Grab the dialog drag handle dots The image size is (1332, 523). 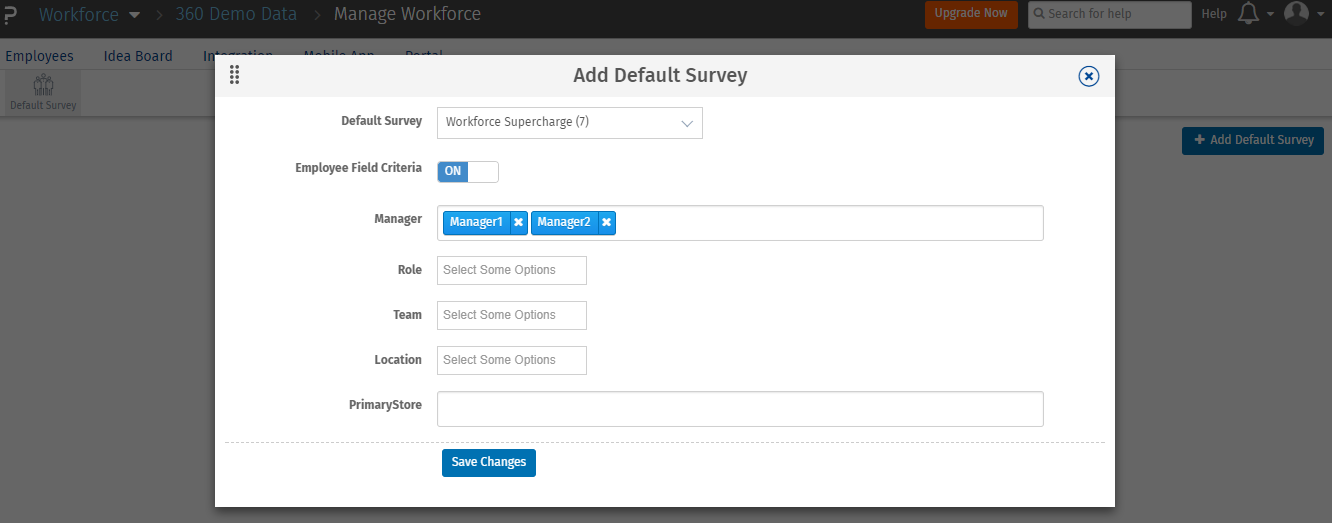[x=234, y=75]
